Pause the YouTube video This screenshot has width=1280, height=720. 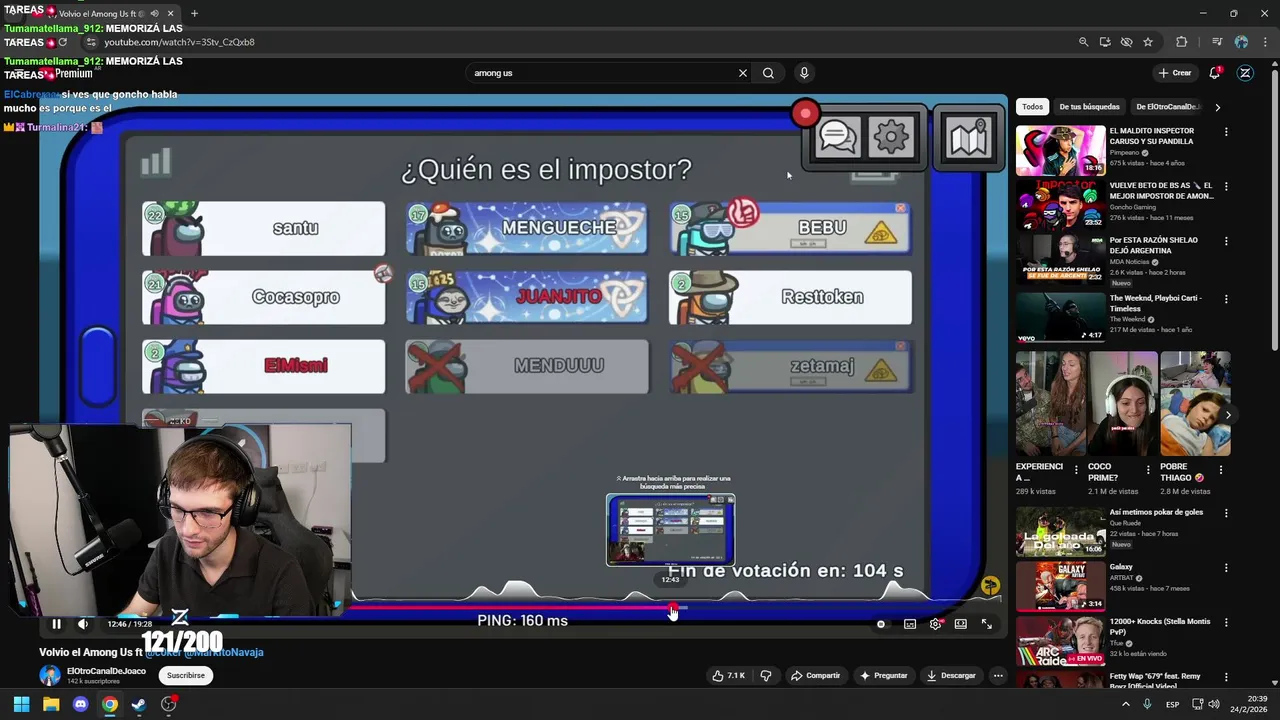click(56, 624)
